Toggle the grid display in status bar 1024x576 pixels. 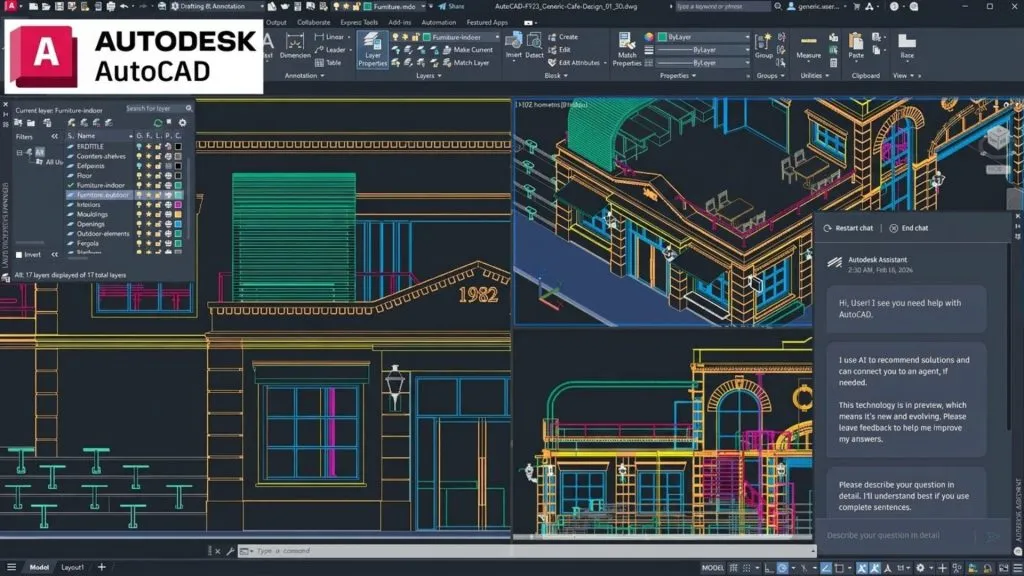coord(733,568)
